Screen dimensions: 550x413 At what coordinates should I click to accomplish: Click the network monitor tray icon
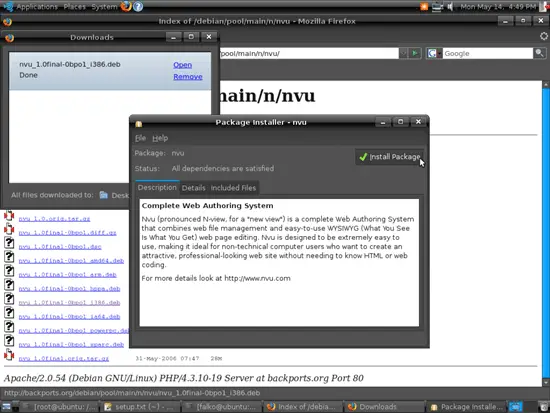coord(437,7)
